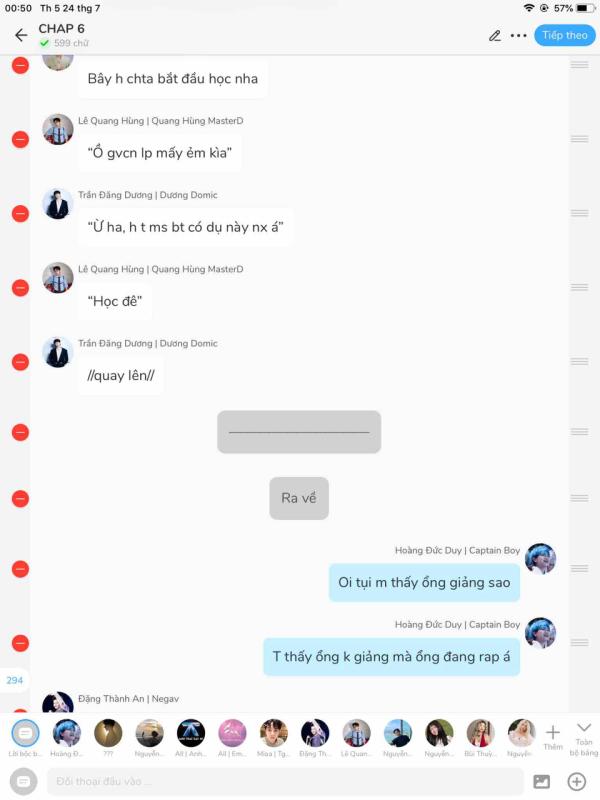
Task: Remove the "Học đê" message with red minus
Action: (20, 288)
